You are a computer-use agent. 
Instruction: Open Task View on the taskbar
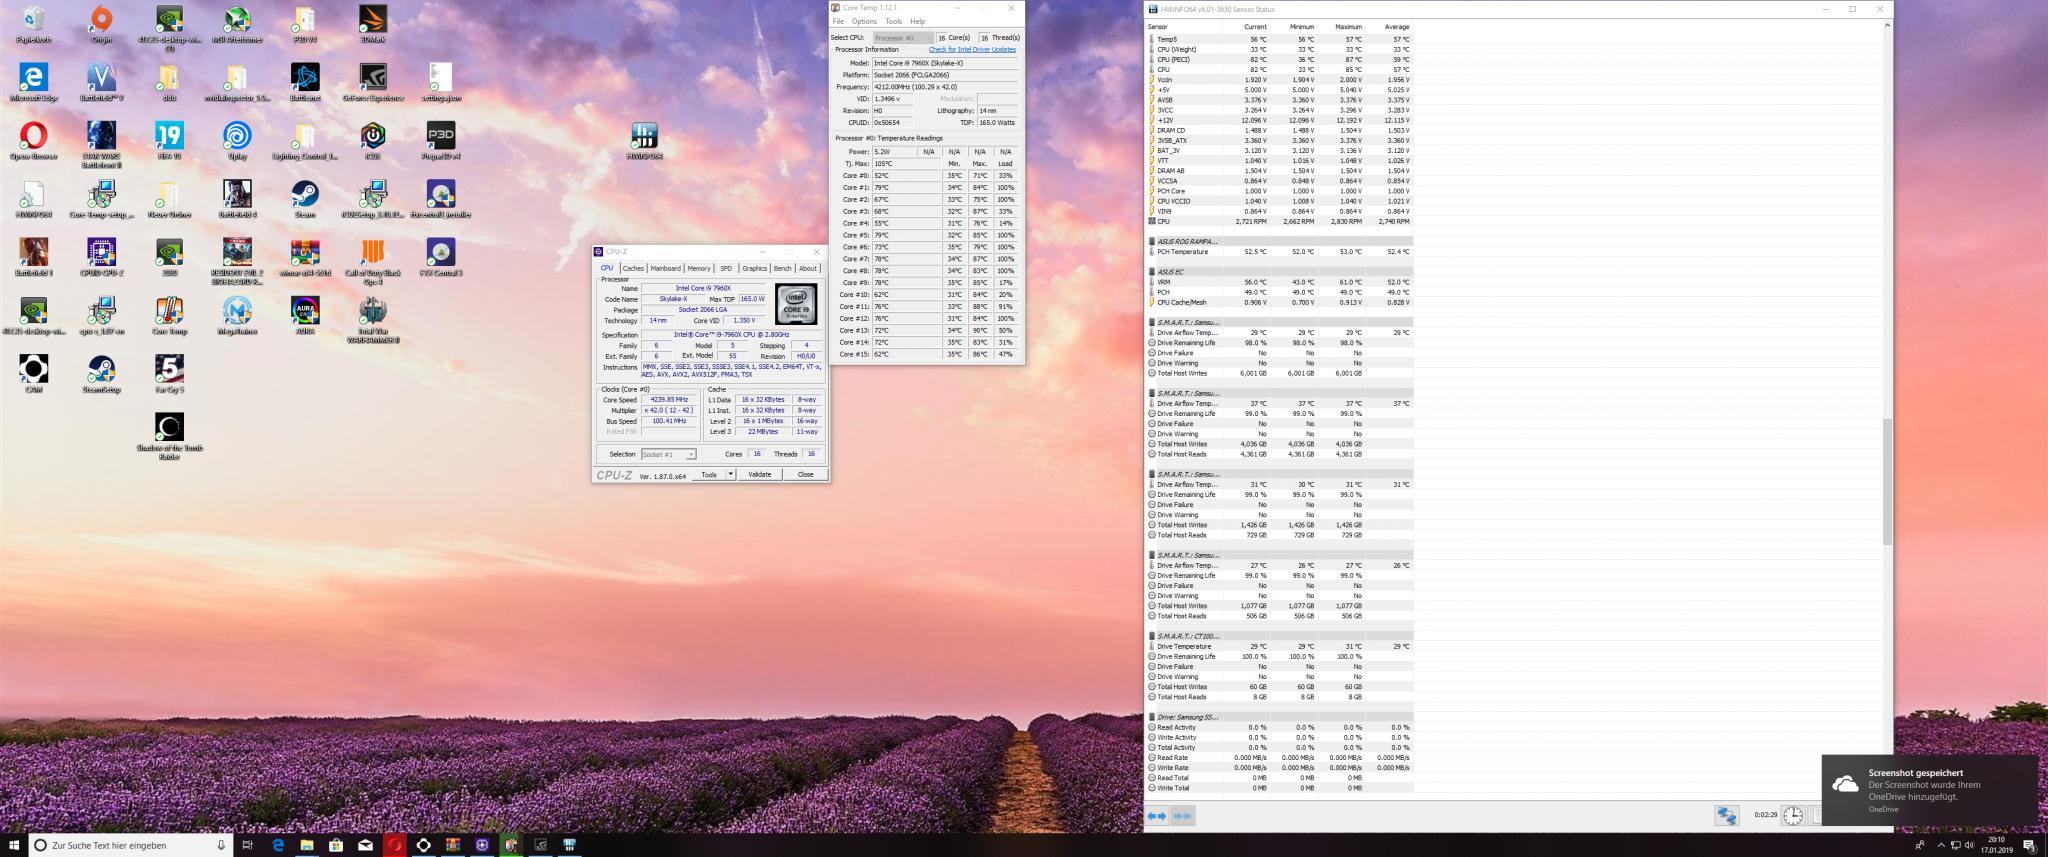tap(247, 845)
